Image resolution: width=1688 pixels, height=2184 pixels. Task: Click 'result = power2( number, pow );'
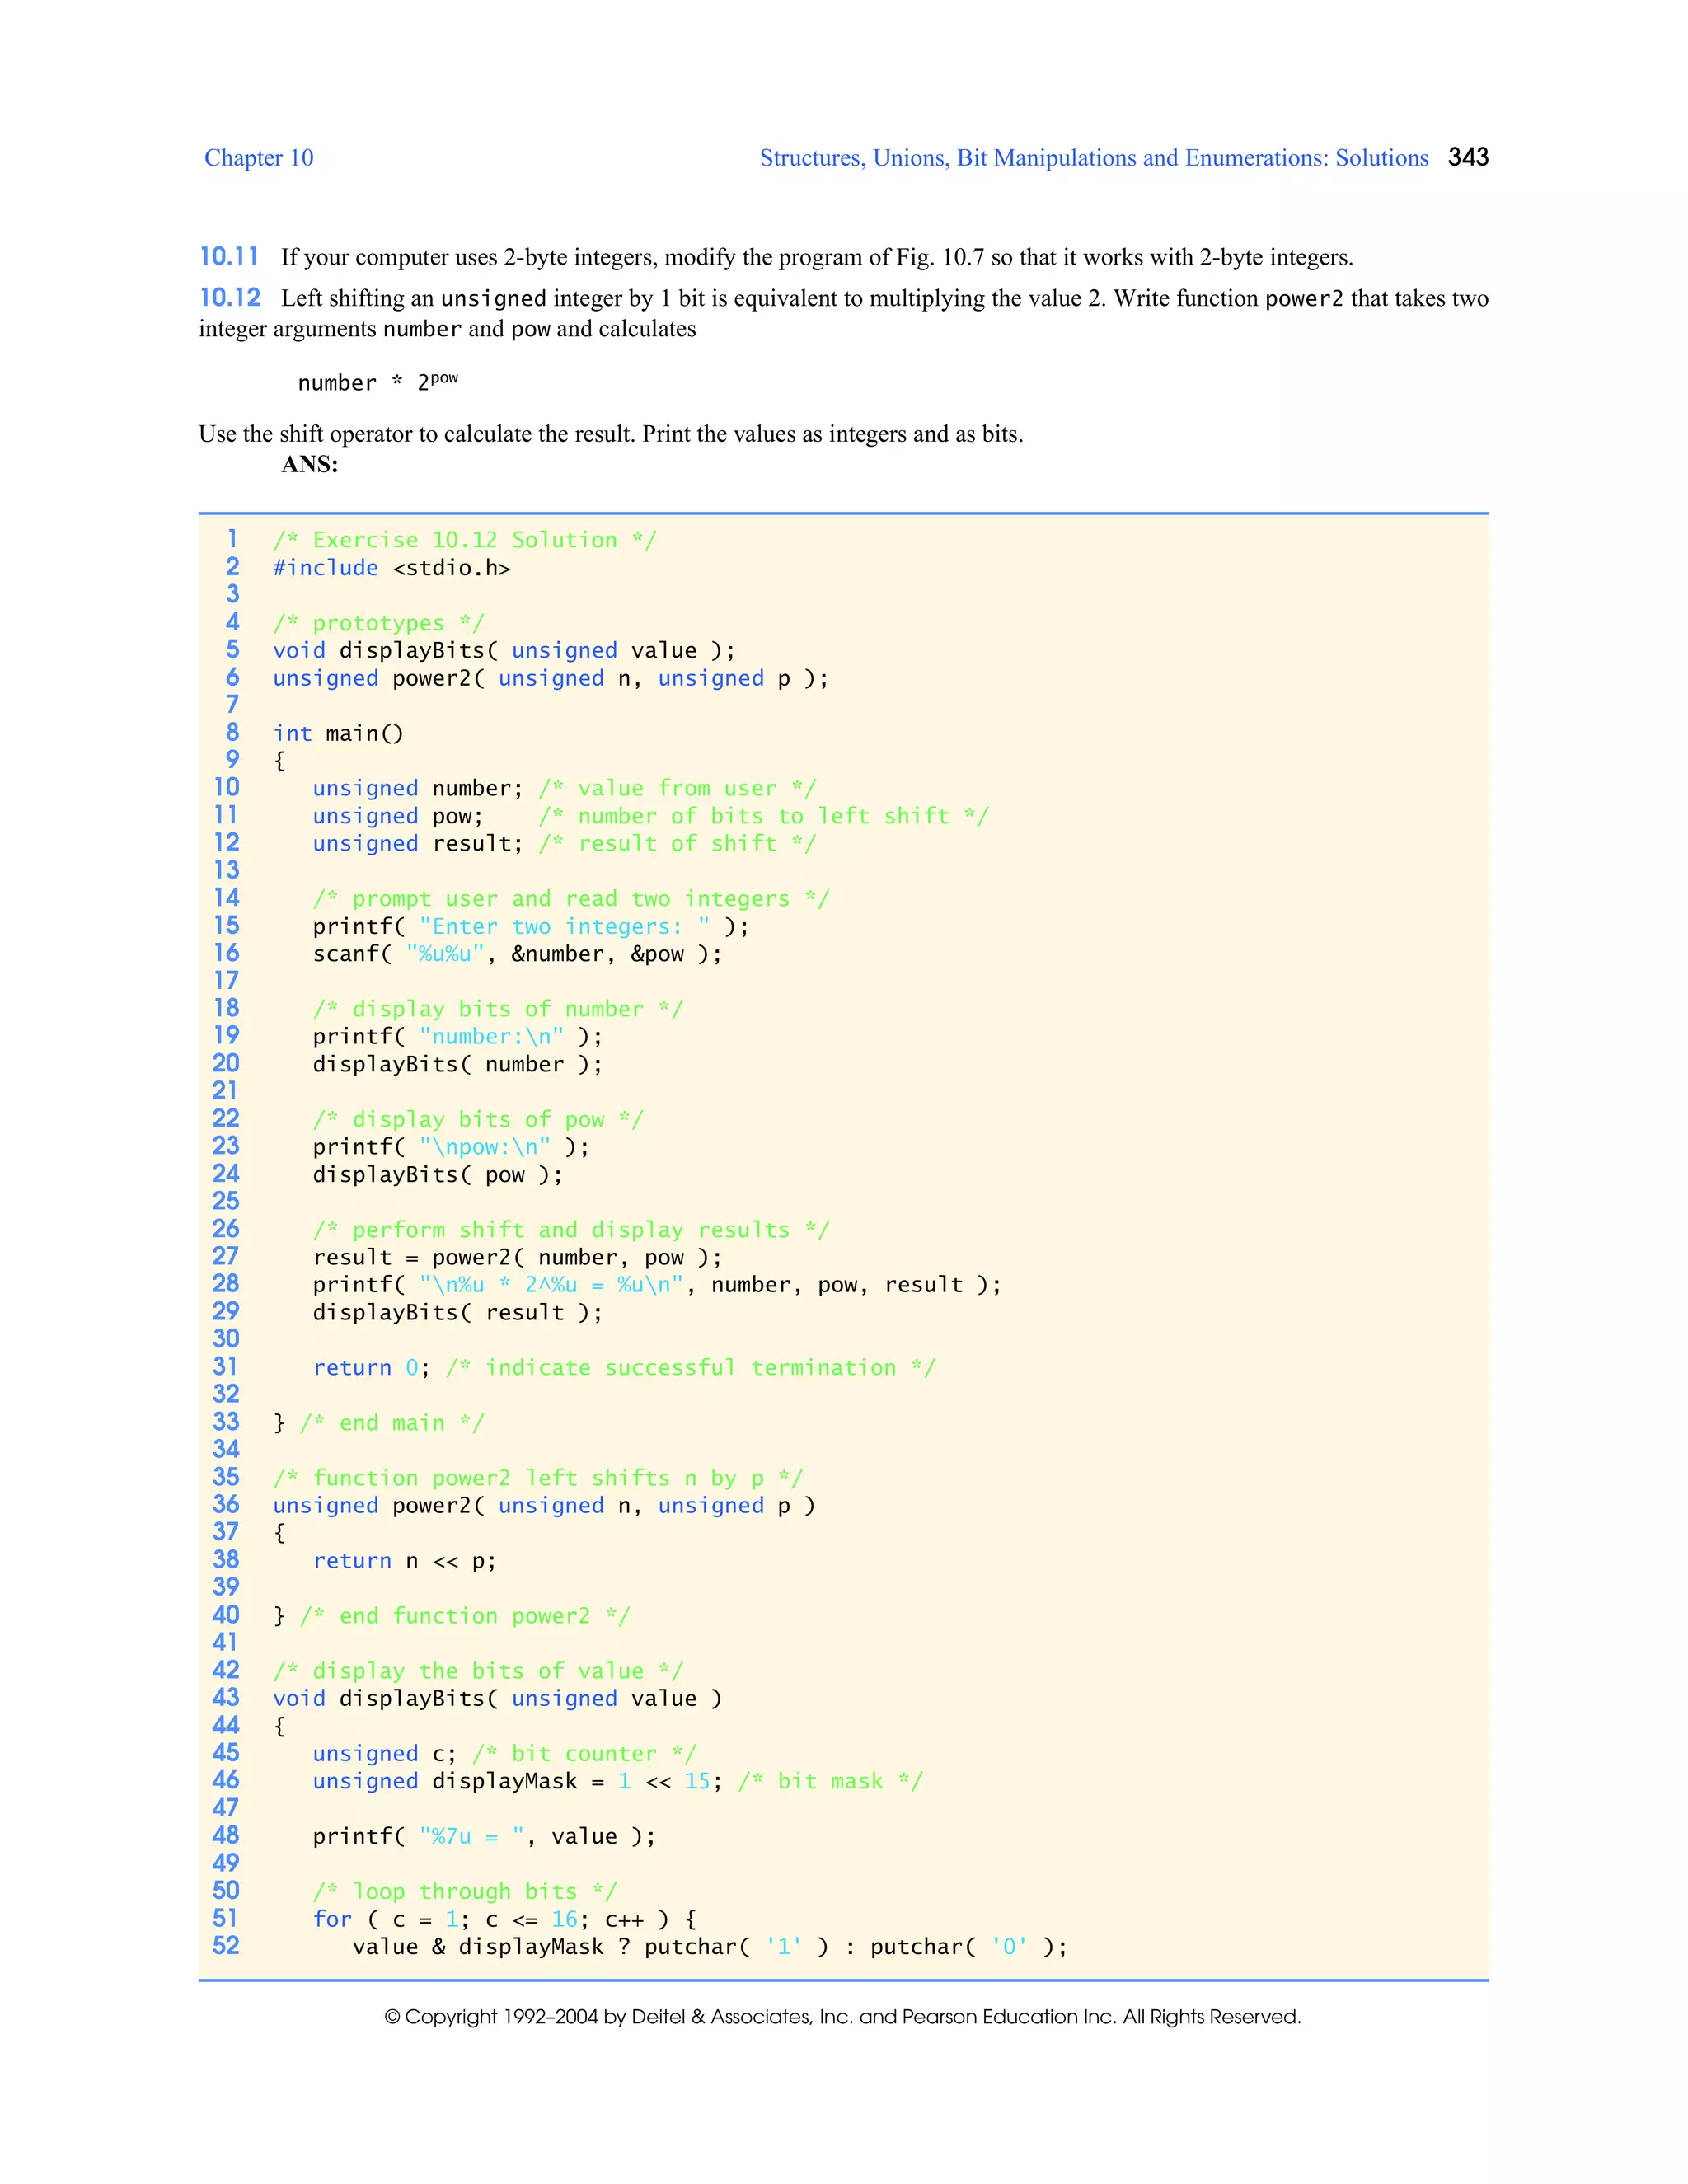(x=517, y=1258)
